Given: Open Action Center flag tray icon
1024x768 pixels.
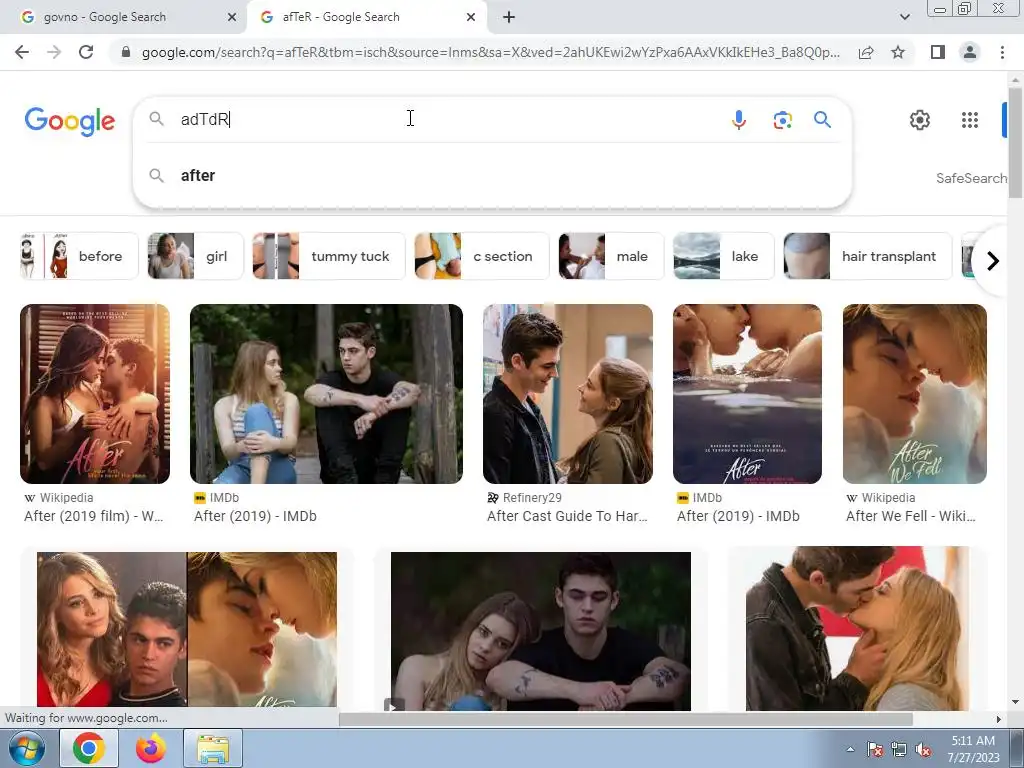Looking at the screenshot, I should [x=875, y=750].
